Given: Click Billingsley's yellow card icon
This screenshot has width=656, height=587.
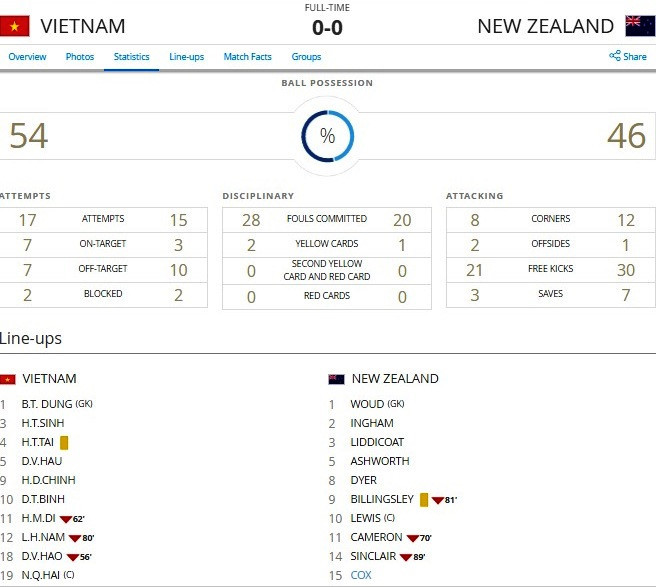Looking at the screenshot, I should [x=424, y=499].
